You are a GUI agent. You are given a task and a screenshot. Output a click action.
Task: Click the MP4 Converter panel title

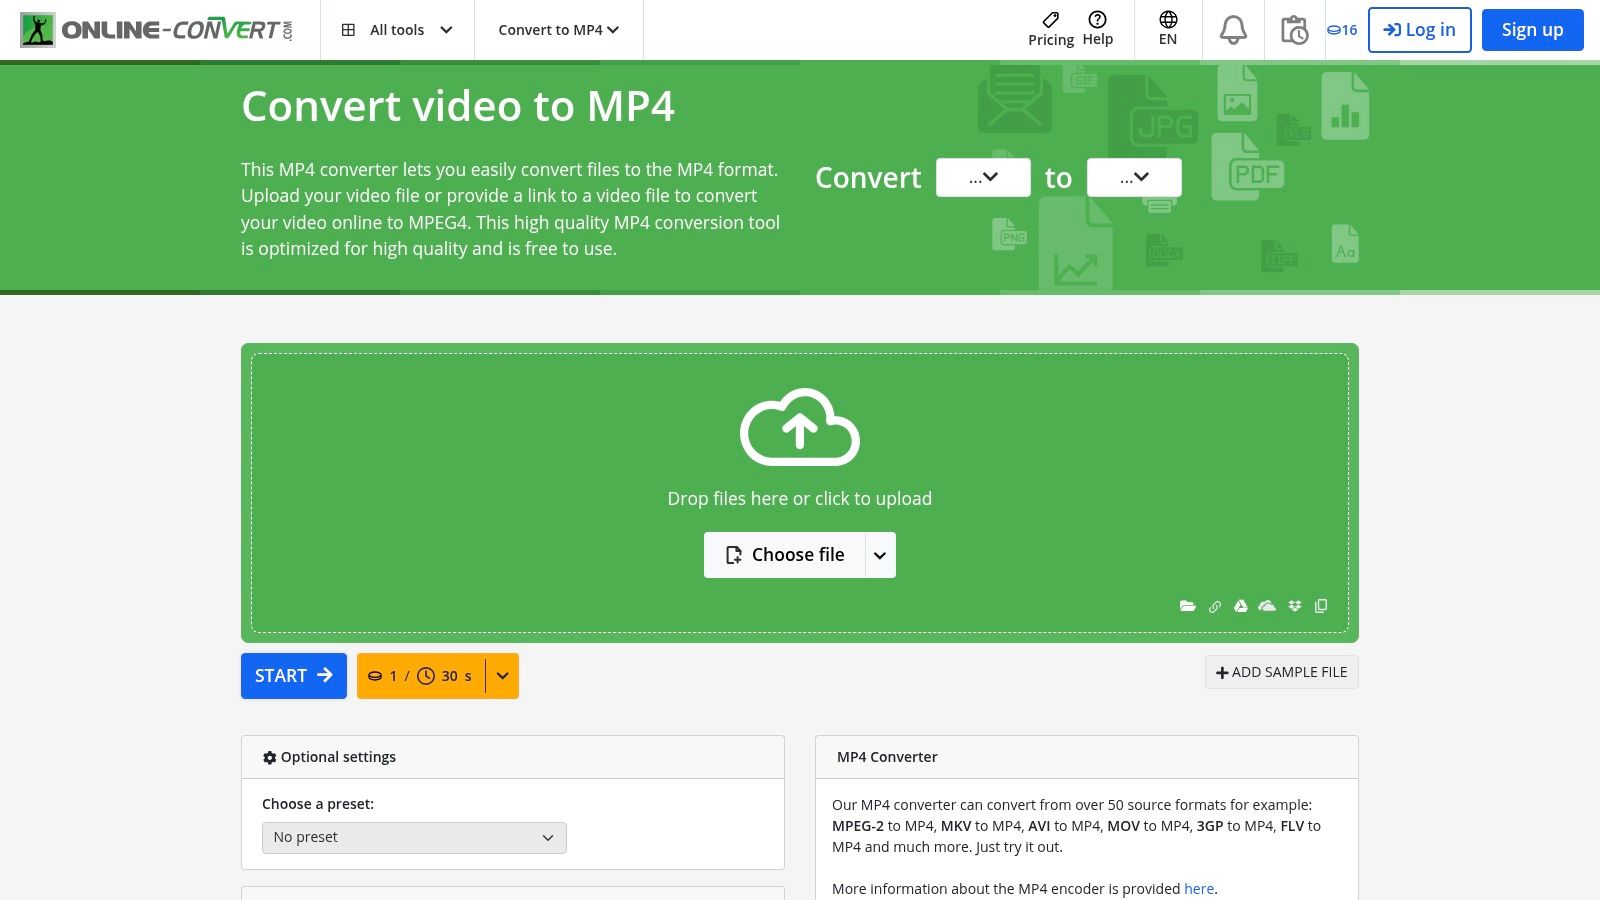coord(887,757)
